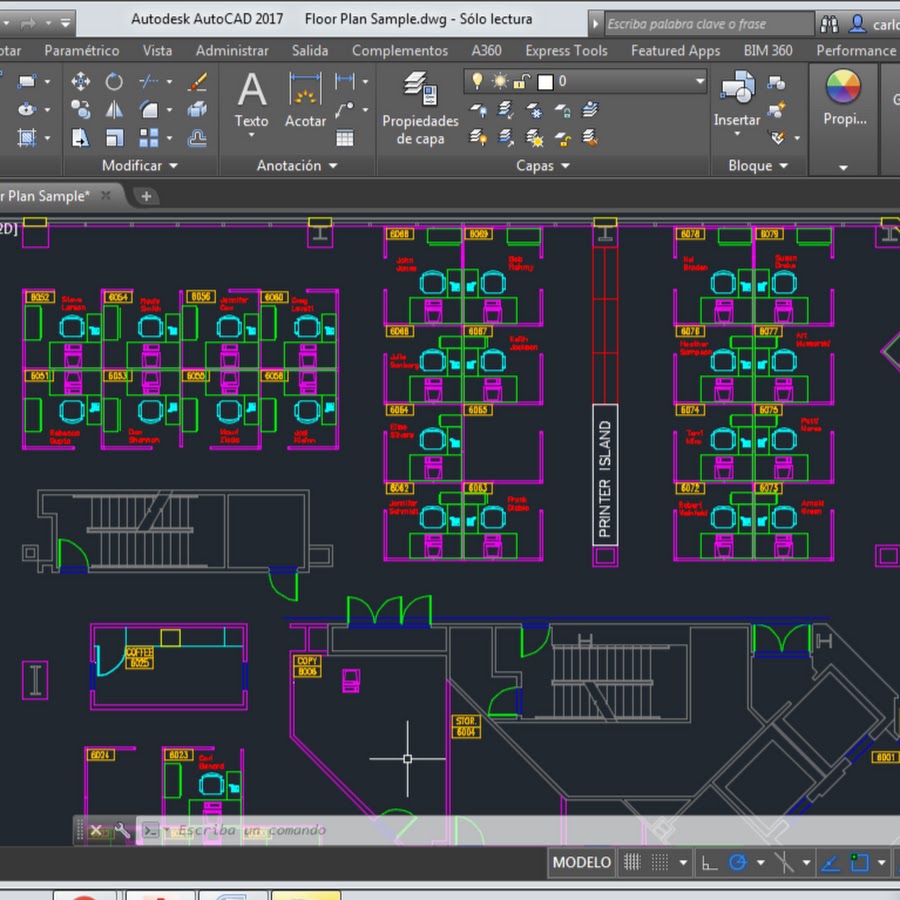Open the layer selection dropdown showing 0

coord(586,81)
